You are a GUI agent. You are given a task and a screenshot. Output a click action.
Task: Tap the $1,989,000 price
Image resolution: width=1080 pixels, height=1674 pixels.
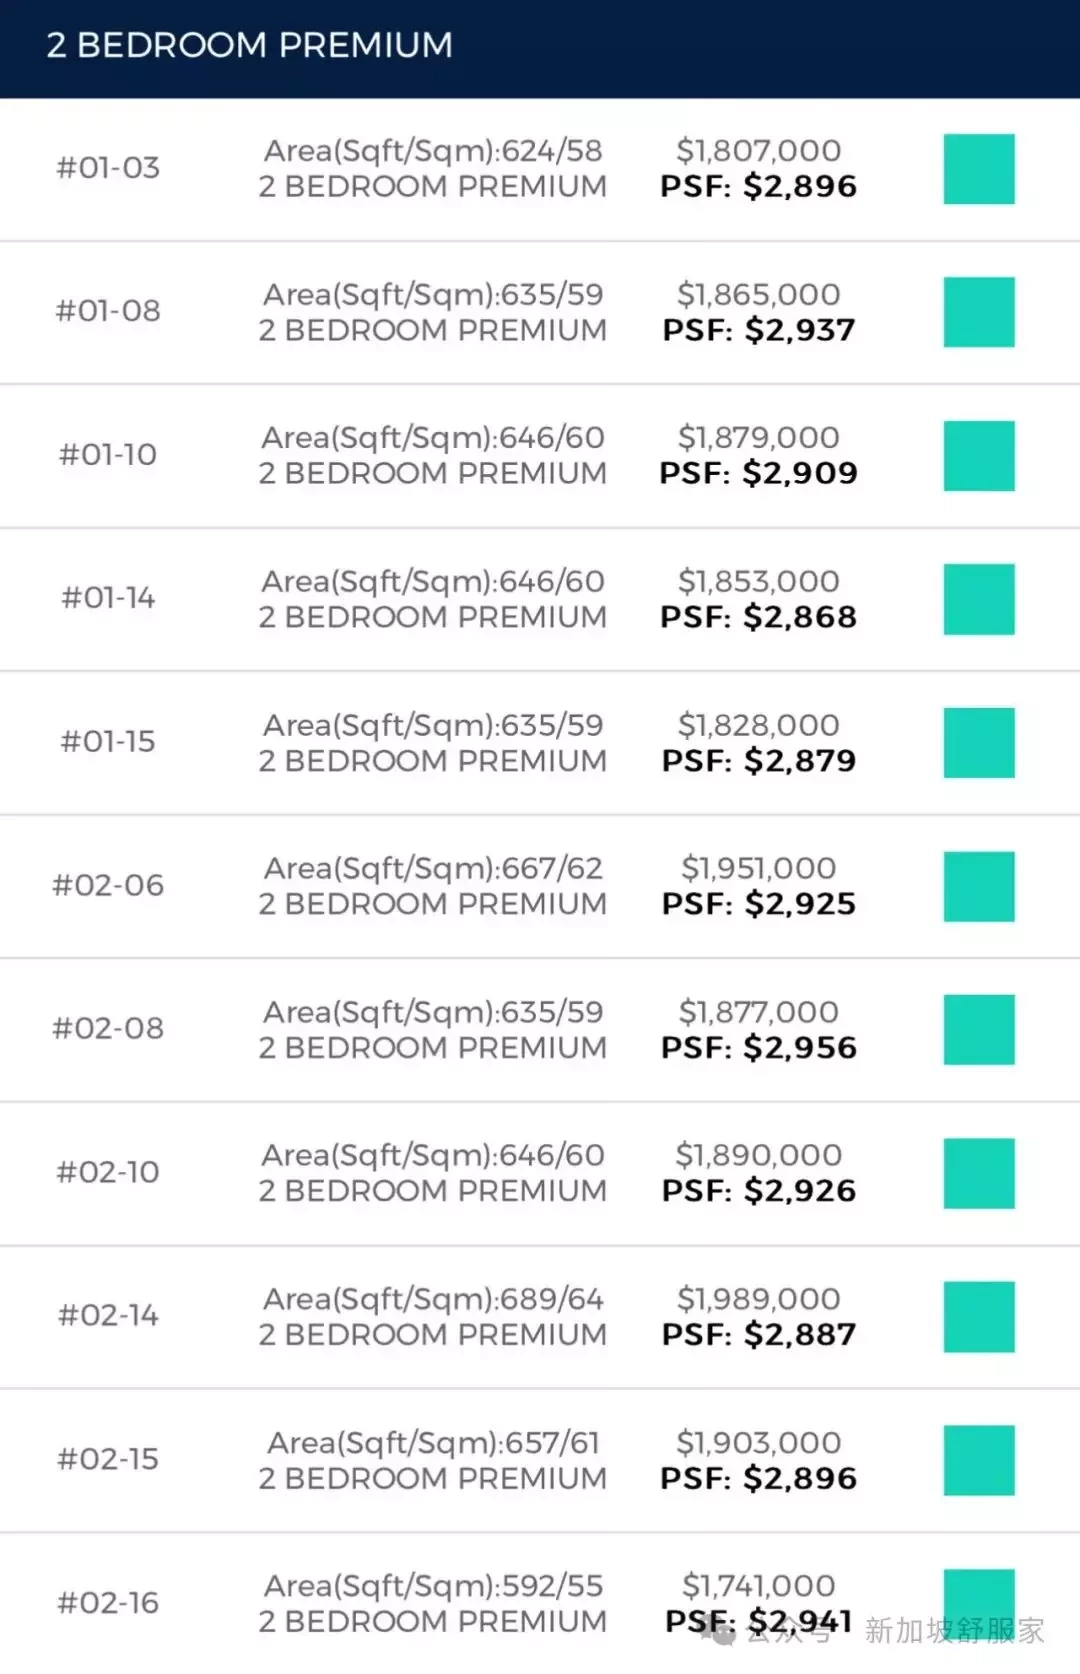click(759, 1298)
